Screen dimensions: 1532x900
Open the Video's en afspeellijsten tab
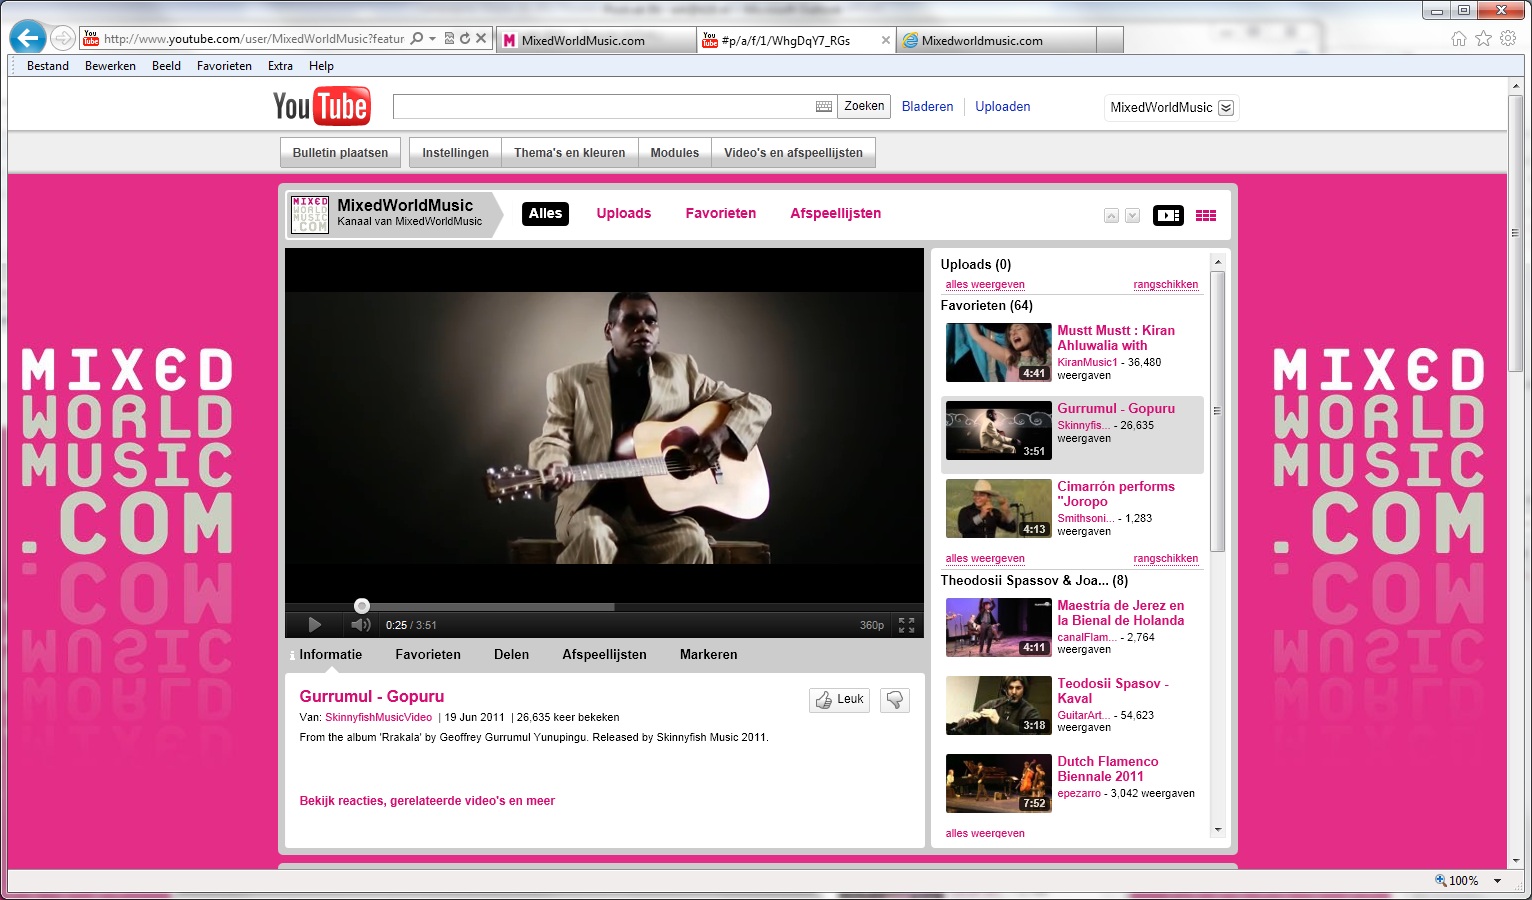tap(793, 153)
